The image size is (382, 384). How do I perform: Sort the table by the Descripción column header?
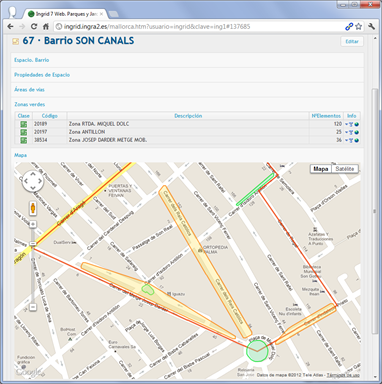[x=188, y=116]
